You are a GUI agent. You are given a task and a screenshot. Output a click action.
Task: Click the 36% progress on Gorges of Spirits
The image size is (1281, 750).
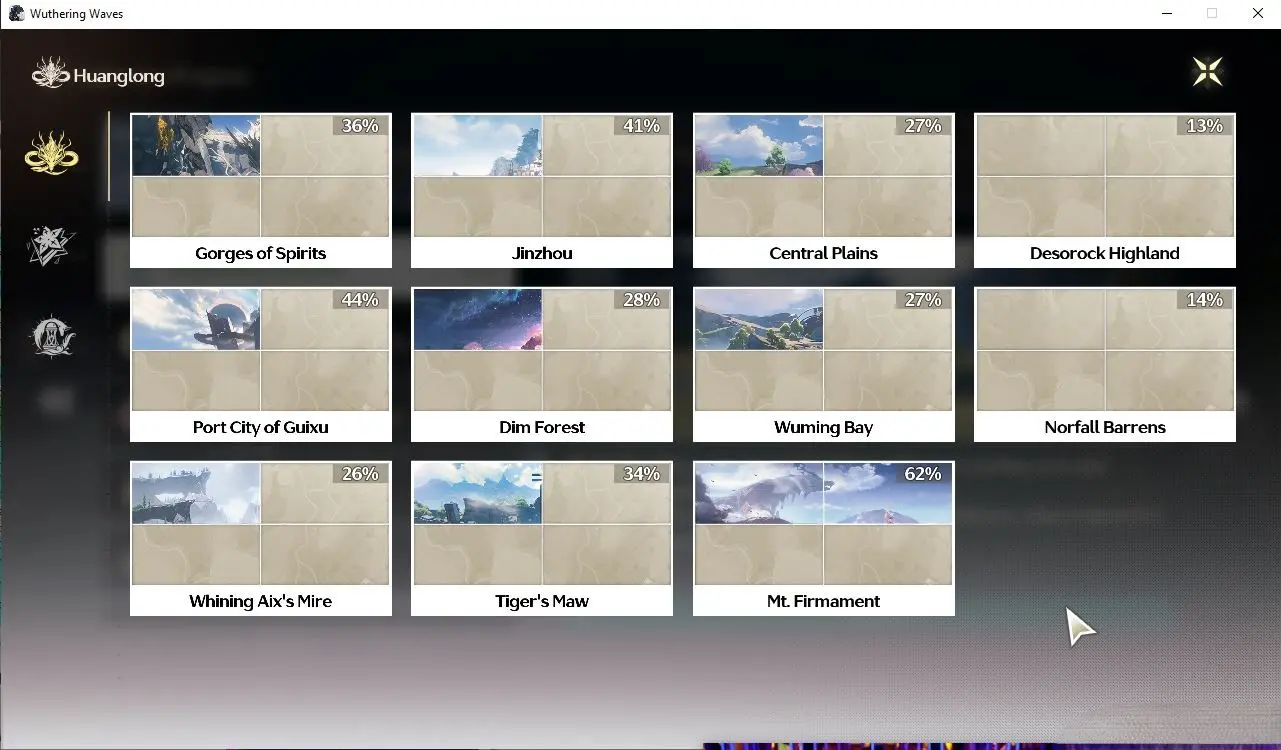click(x=360, y=126)
